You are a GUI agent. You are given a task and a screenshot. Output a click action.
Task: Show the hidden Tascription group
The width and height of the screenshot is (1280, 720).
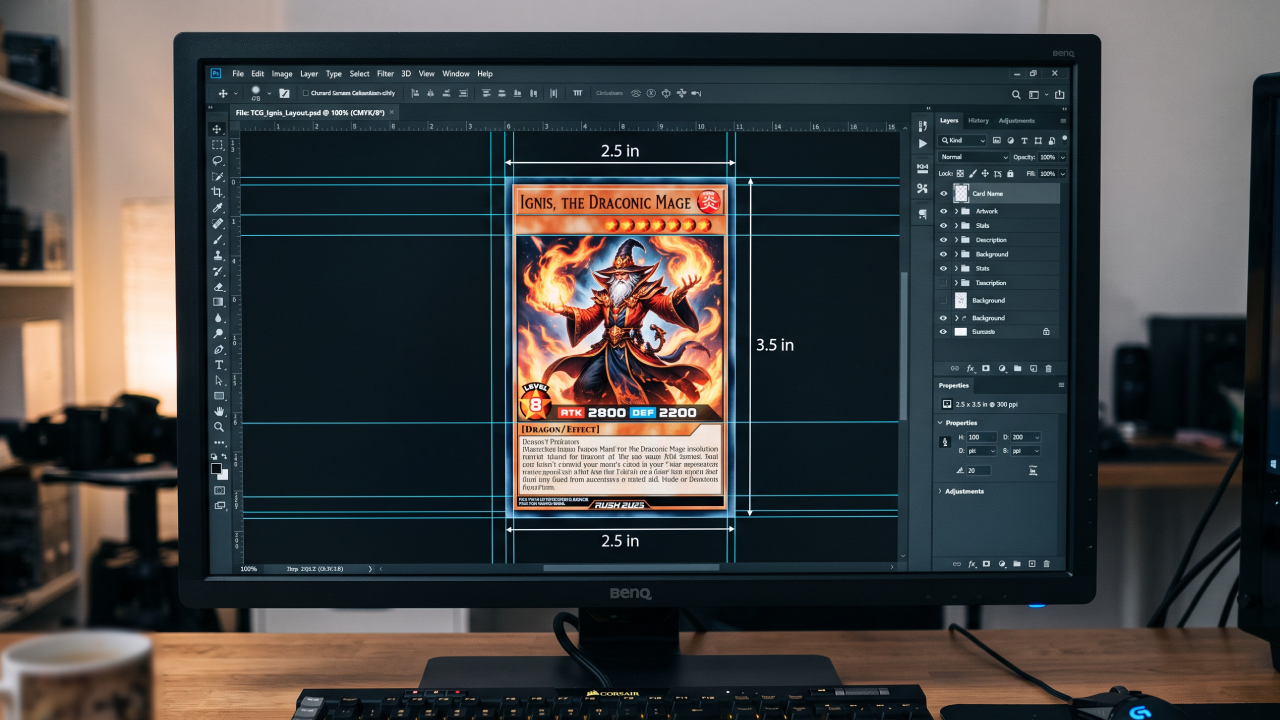(x=943, y=283)
